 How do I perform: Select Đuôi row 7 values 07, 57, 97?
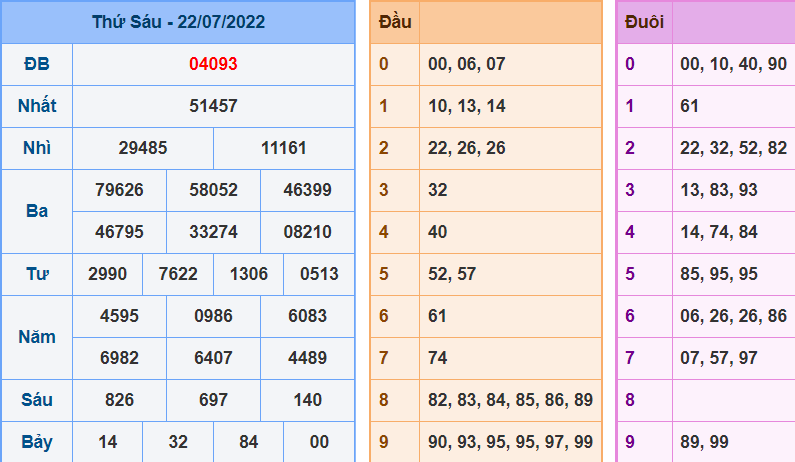tap(719, 359)
